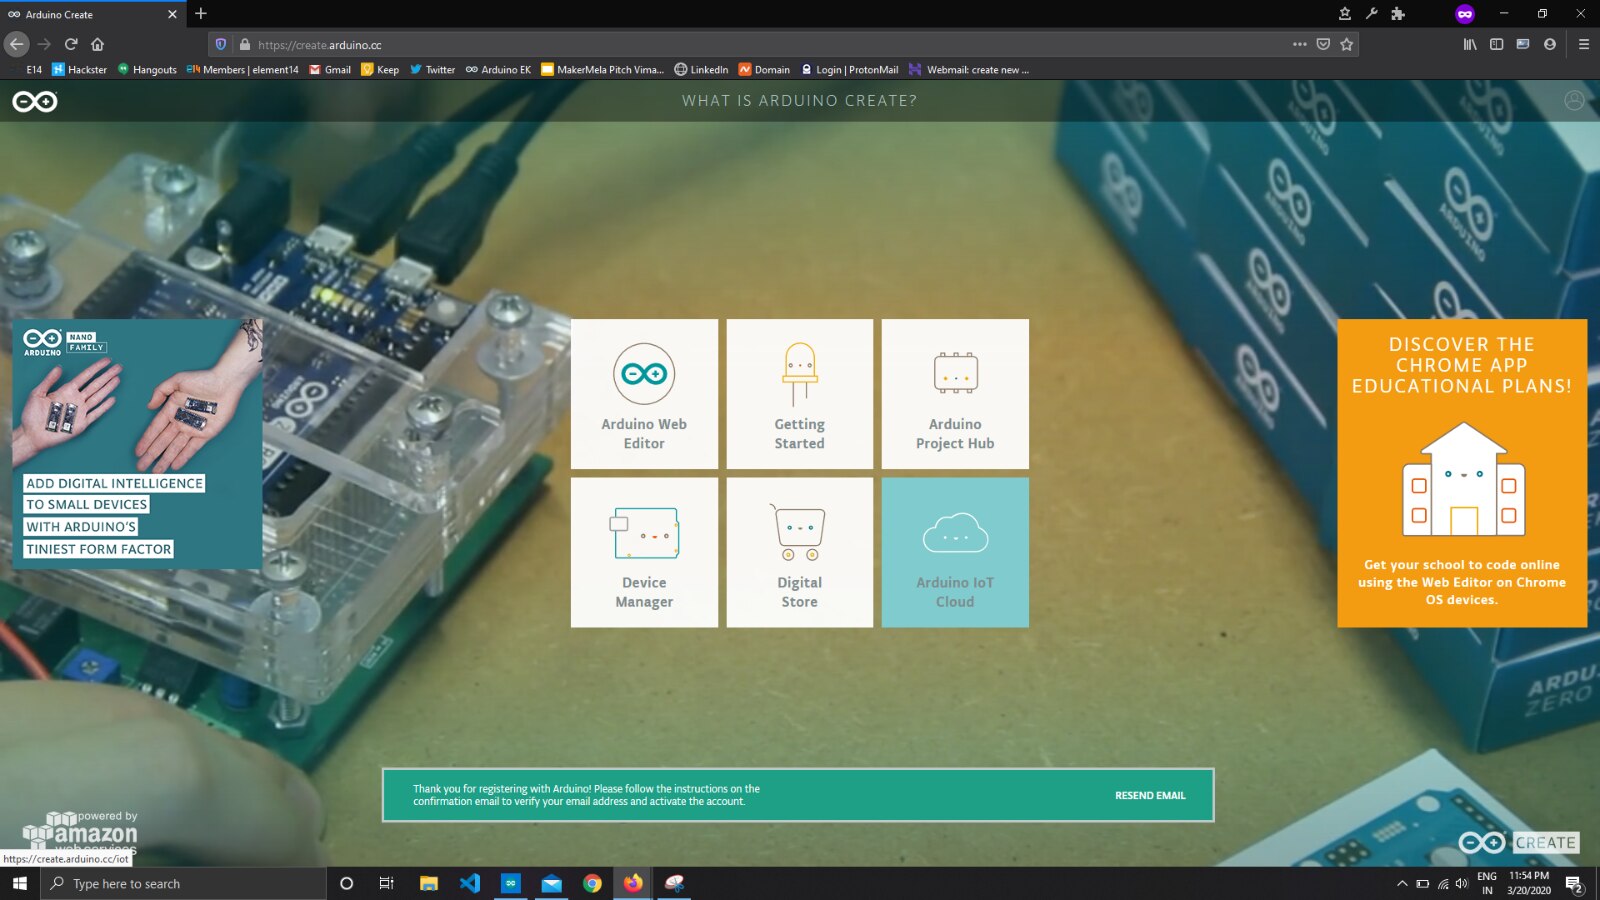Go to the browser Home page
The image size is (1600, 900).
tap(98, 44)
